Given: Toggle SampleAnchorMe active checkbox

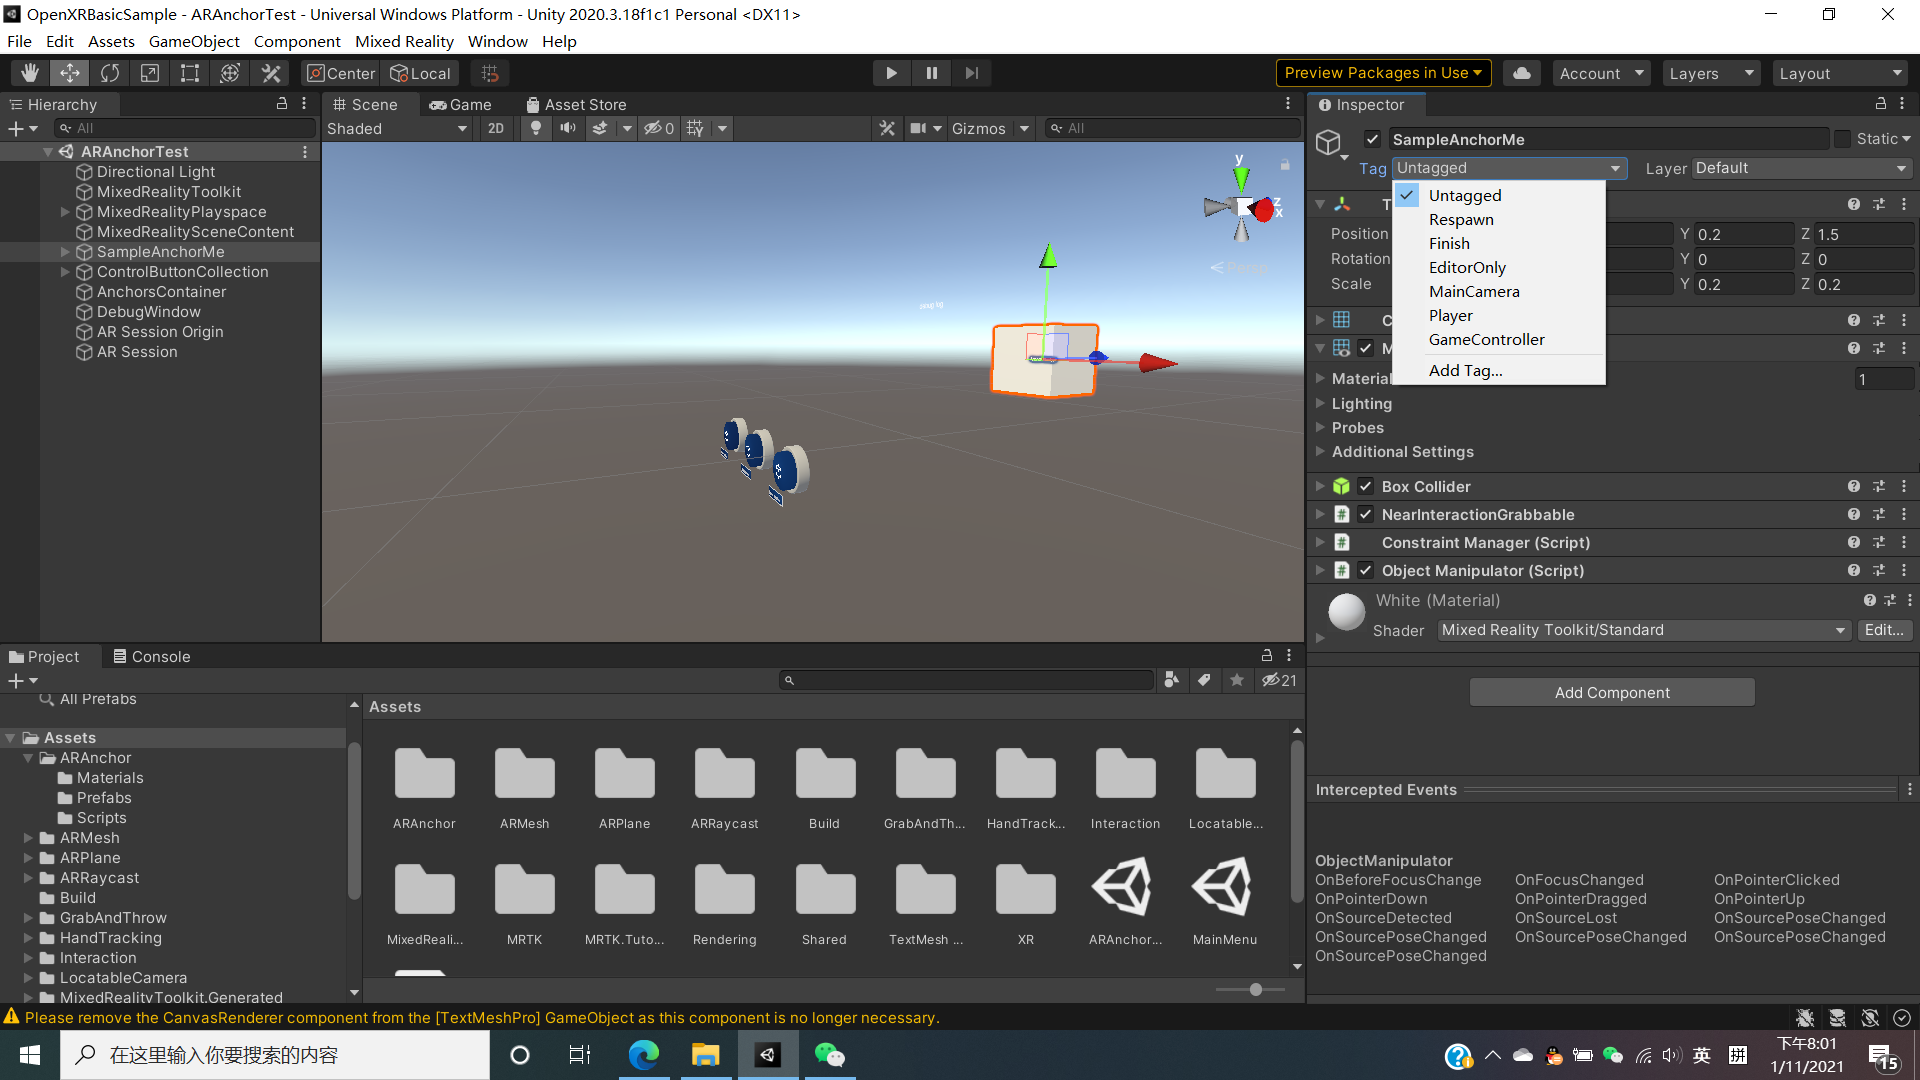Looking at the screenshot, I should [1373, 139].
